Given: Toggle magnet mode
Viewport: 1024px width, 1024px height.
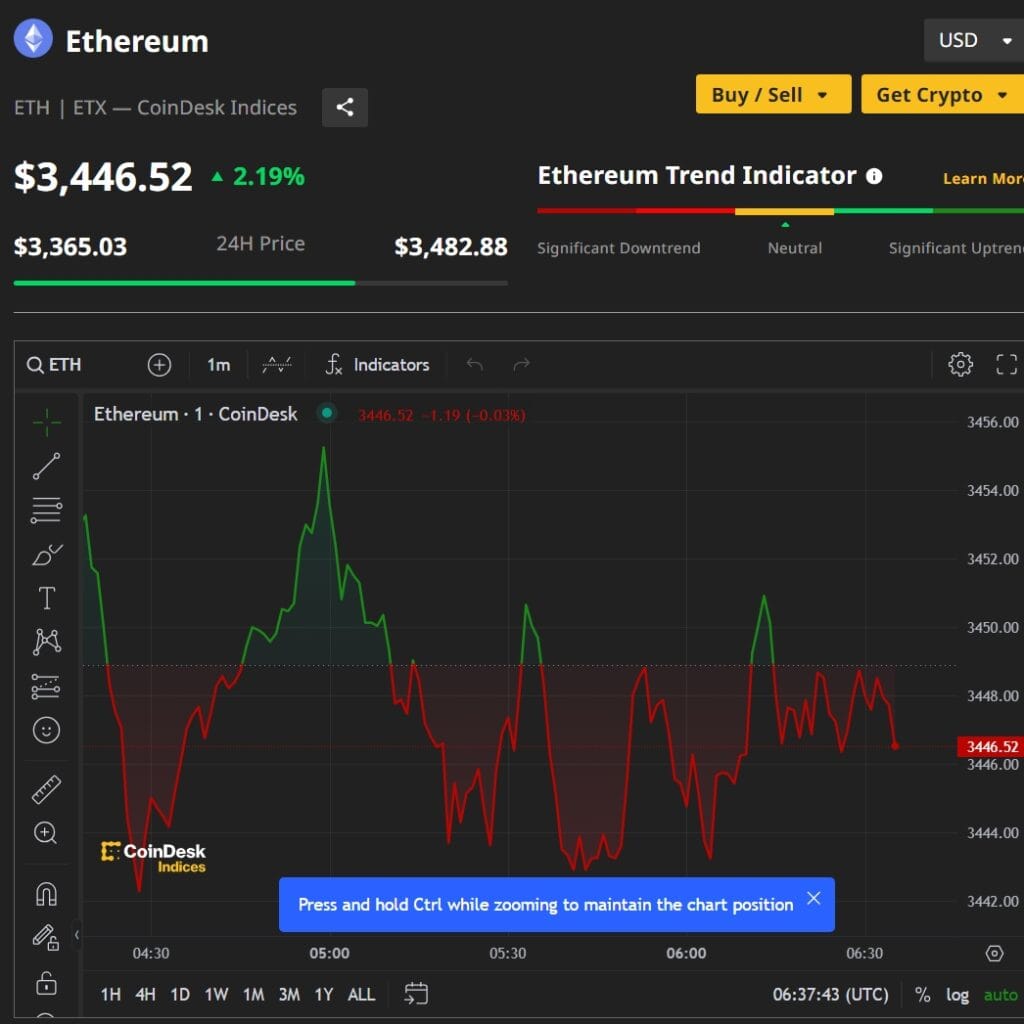Looking at the screenshot, I should 46,893.
